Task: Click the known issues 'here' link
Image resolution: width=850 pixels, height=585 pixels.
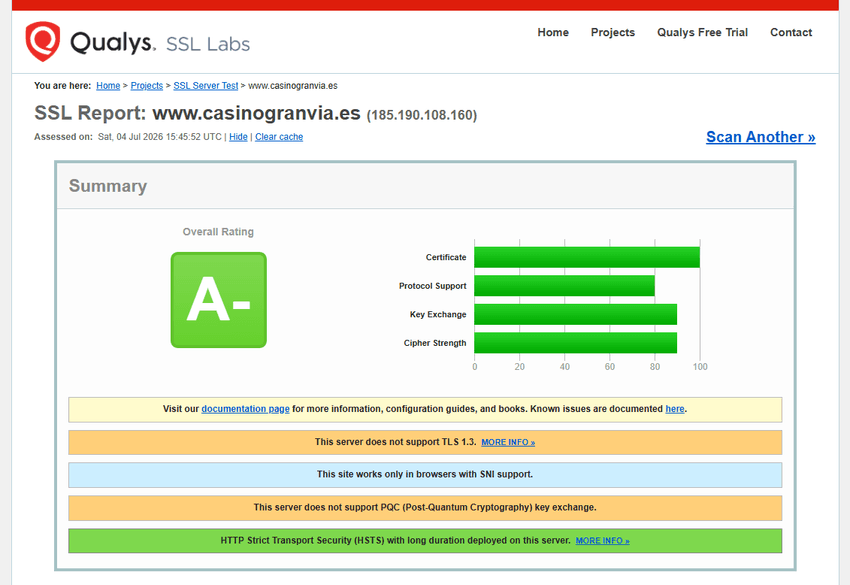Action: [x=674, y=409]
